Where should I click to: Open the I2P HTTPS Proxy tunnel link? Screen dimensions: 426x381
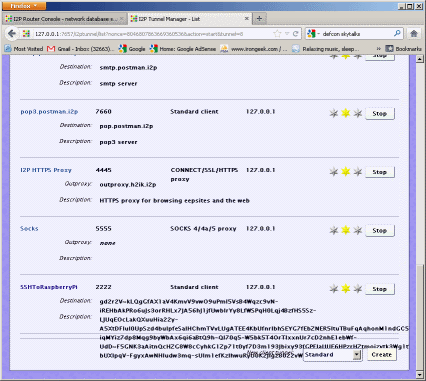tap(46, 170)
